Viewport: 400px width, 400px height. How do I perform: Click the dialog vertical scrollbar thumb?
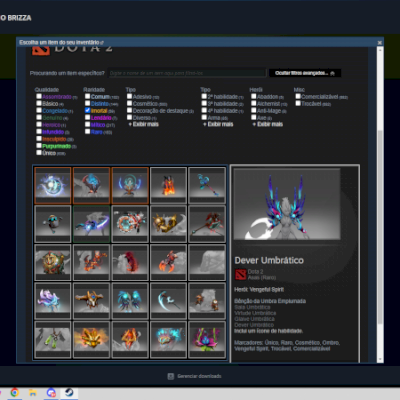(380, 227)
